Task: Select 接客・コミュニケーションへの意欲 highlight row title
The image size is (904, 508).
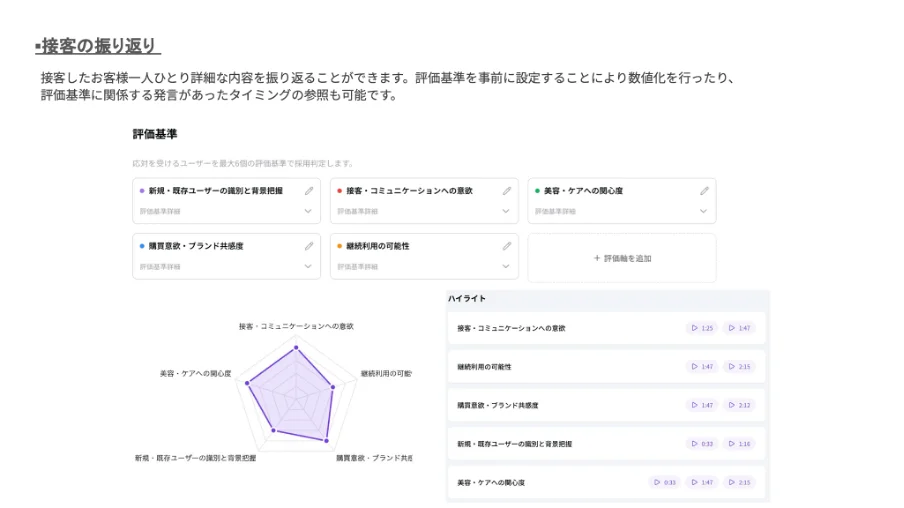Action: 511,328
